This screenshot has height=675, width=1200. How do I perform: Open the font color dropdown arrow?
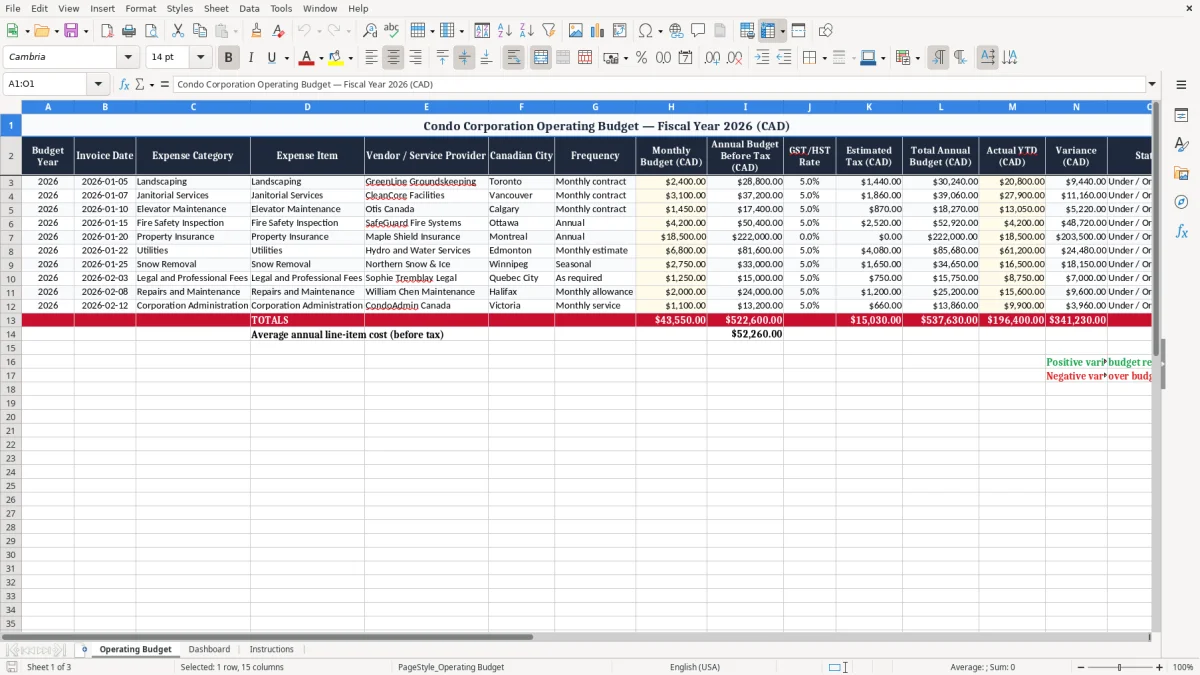tap(321, 58)
